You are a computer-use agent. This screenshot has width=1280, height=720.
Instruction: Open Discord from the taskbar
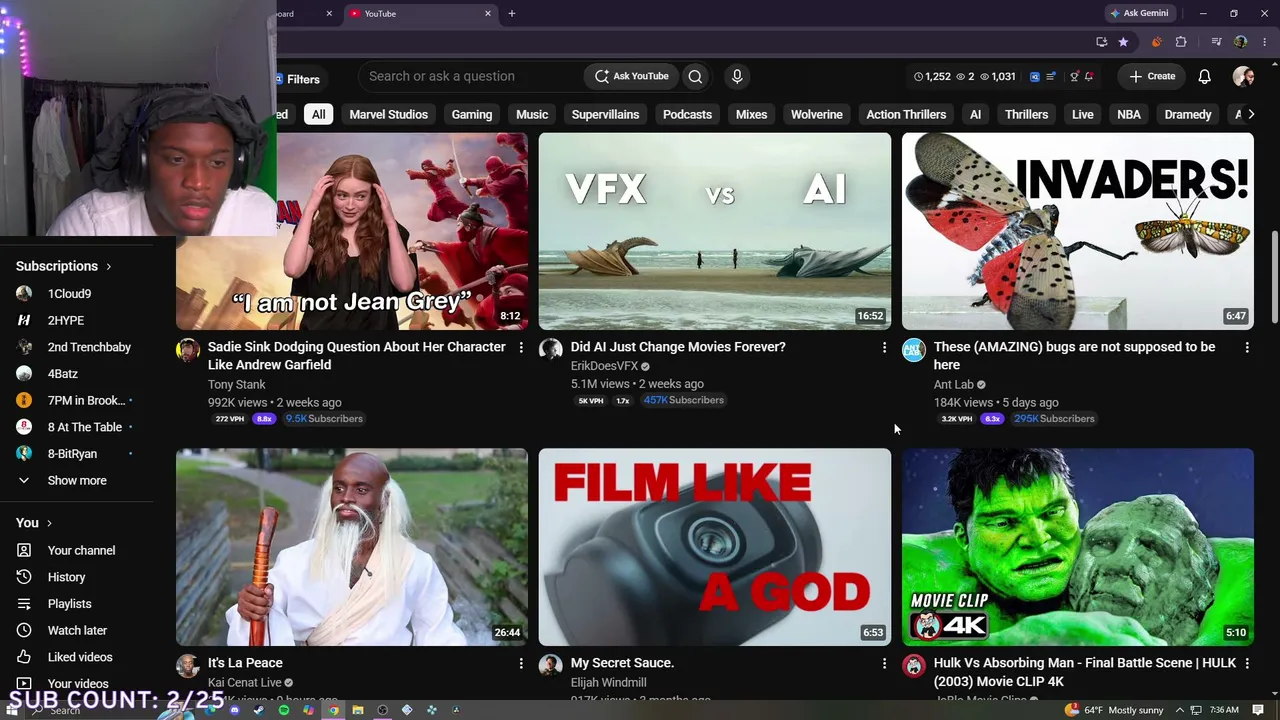[235, 710]
